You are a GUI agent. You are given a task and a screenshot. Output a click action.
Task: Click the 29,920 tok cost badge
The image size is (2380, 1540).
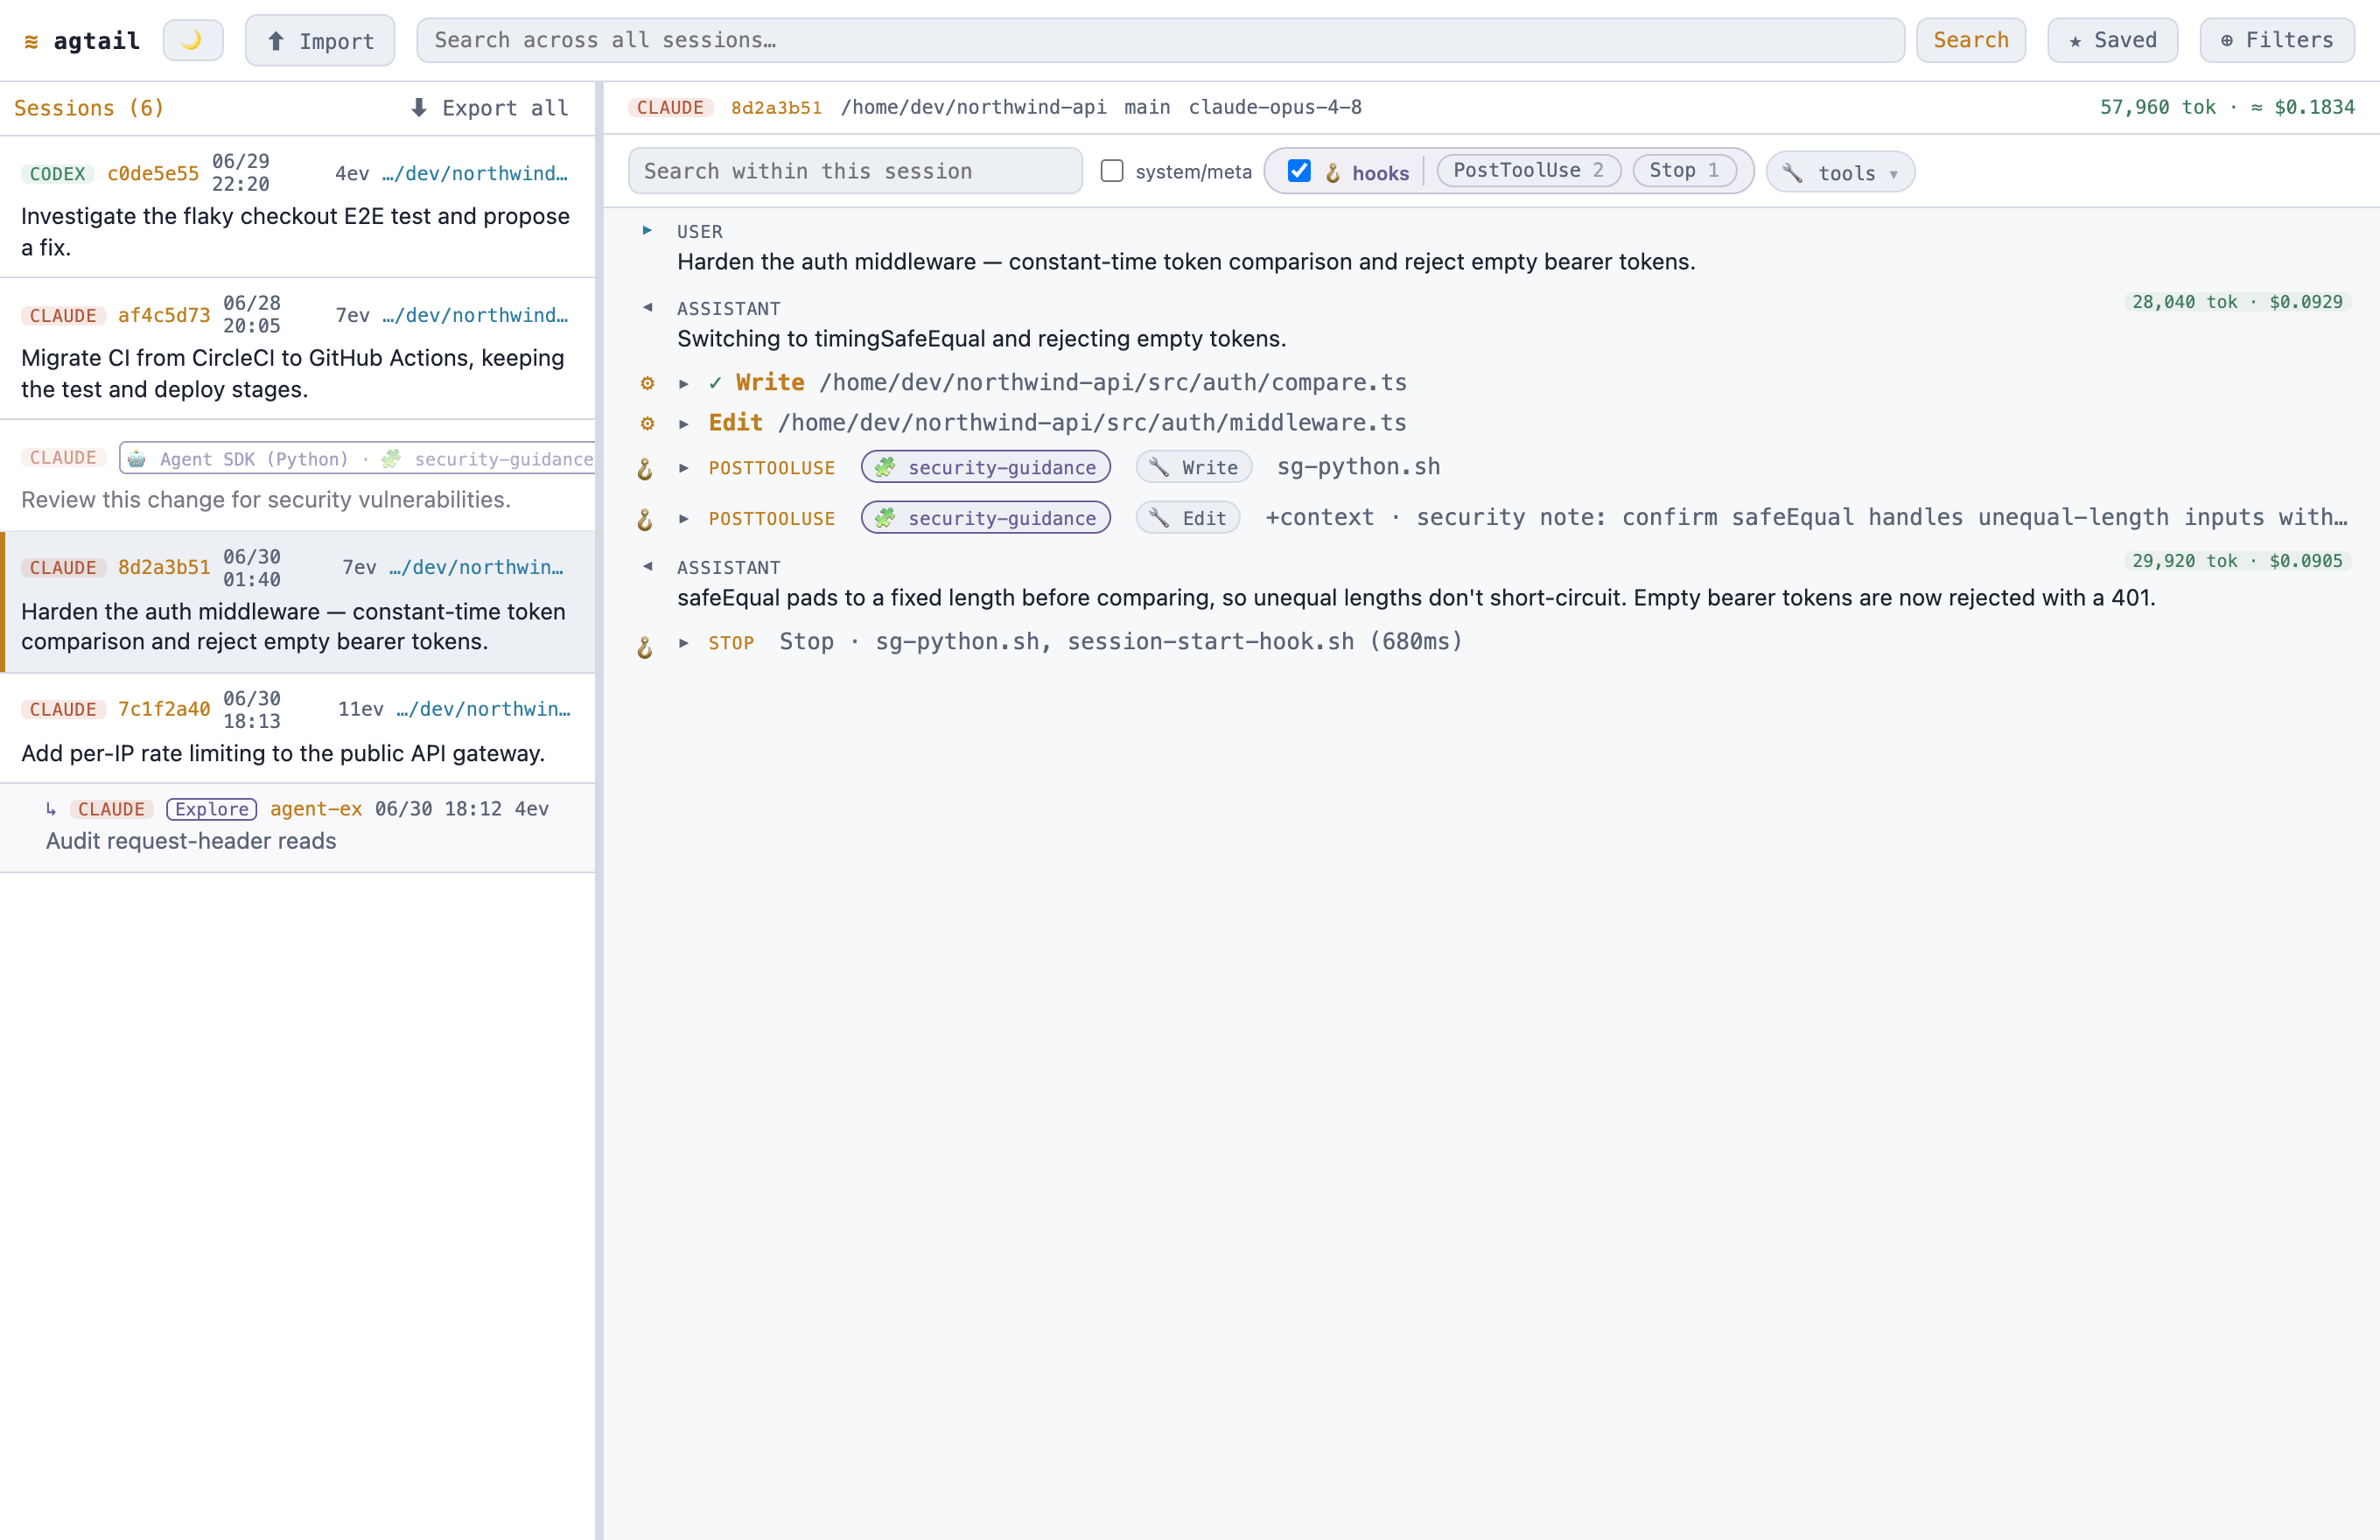(2237, 561)
